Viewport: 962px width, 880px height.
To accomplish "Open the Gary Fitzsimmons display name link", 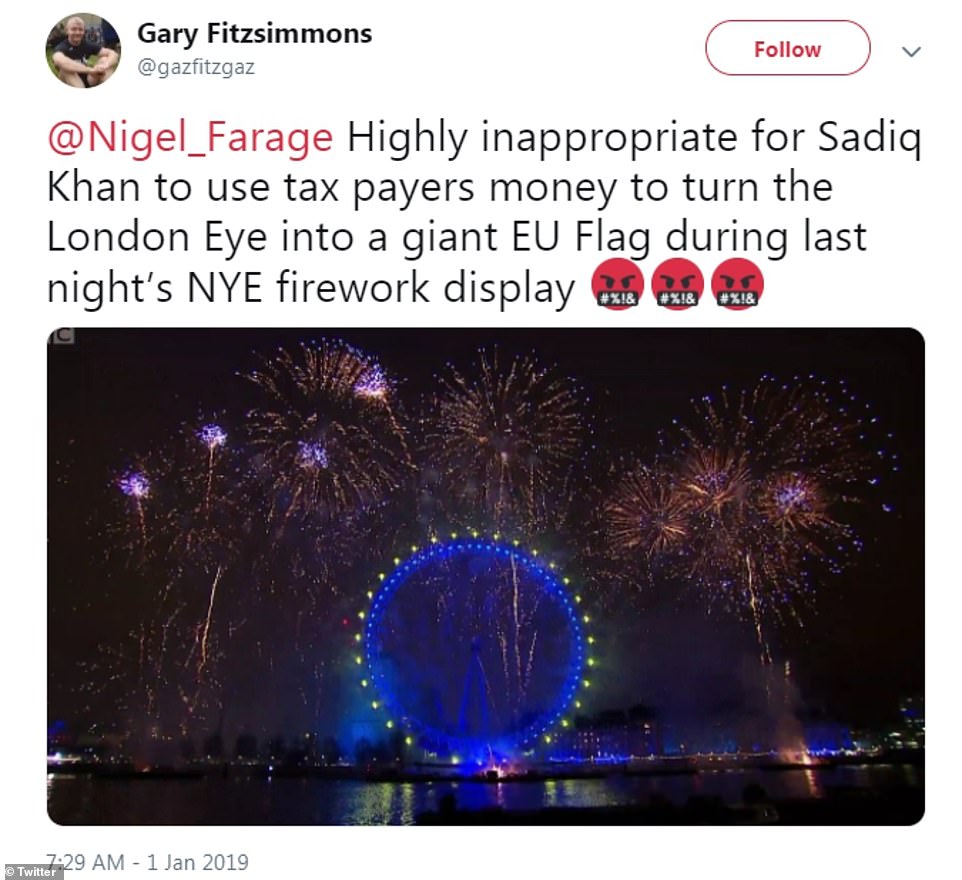I will tap(255, 33).
